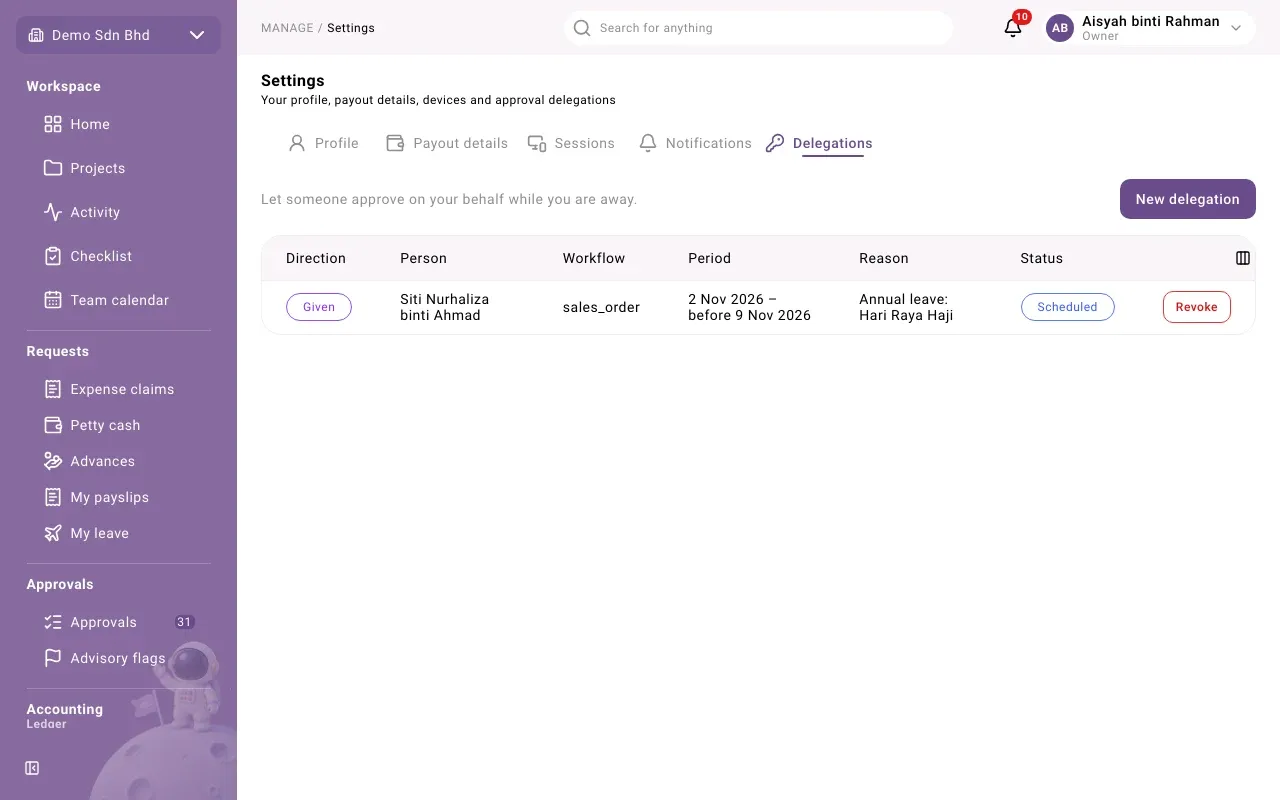Click the Advisory flags flag icon
Viewport: 1280px width, 800px height.
point(53,658)
